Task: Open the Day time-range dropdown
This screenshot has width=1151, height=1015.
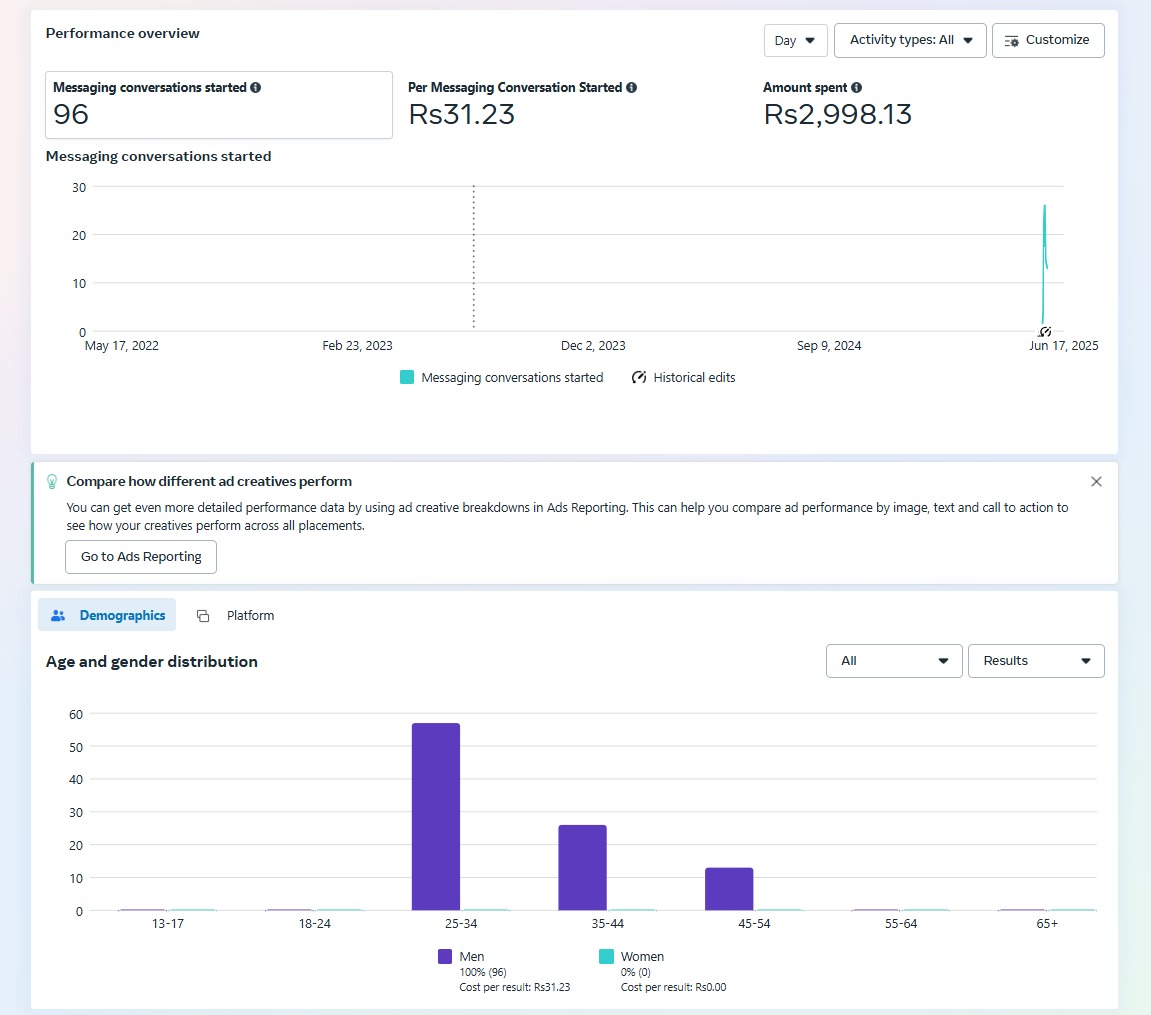Action: point(795,41)
